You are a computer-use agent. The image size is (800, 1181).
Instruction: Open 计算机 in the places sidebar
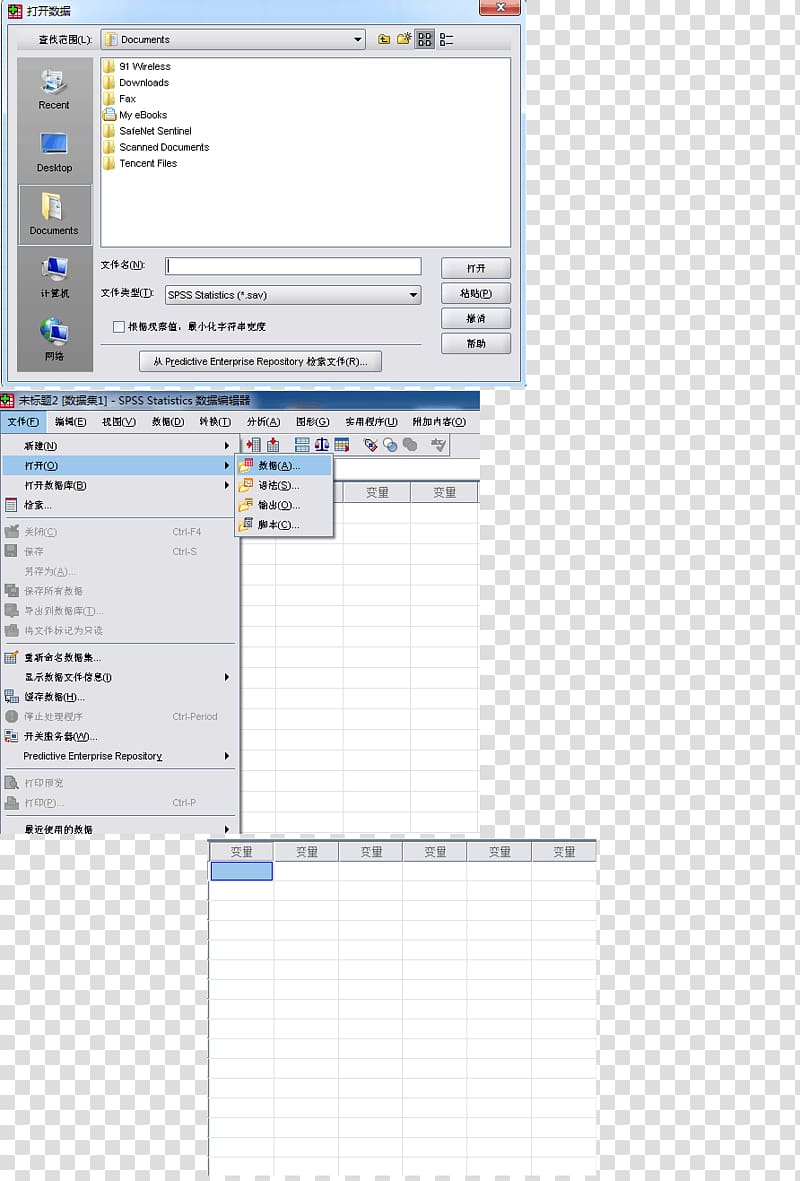tap(54, 277)
